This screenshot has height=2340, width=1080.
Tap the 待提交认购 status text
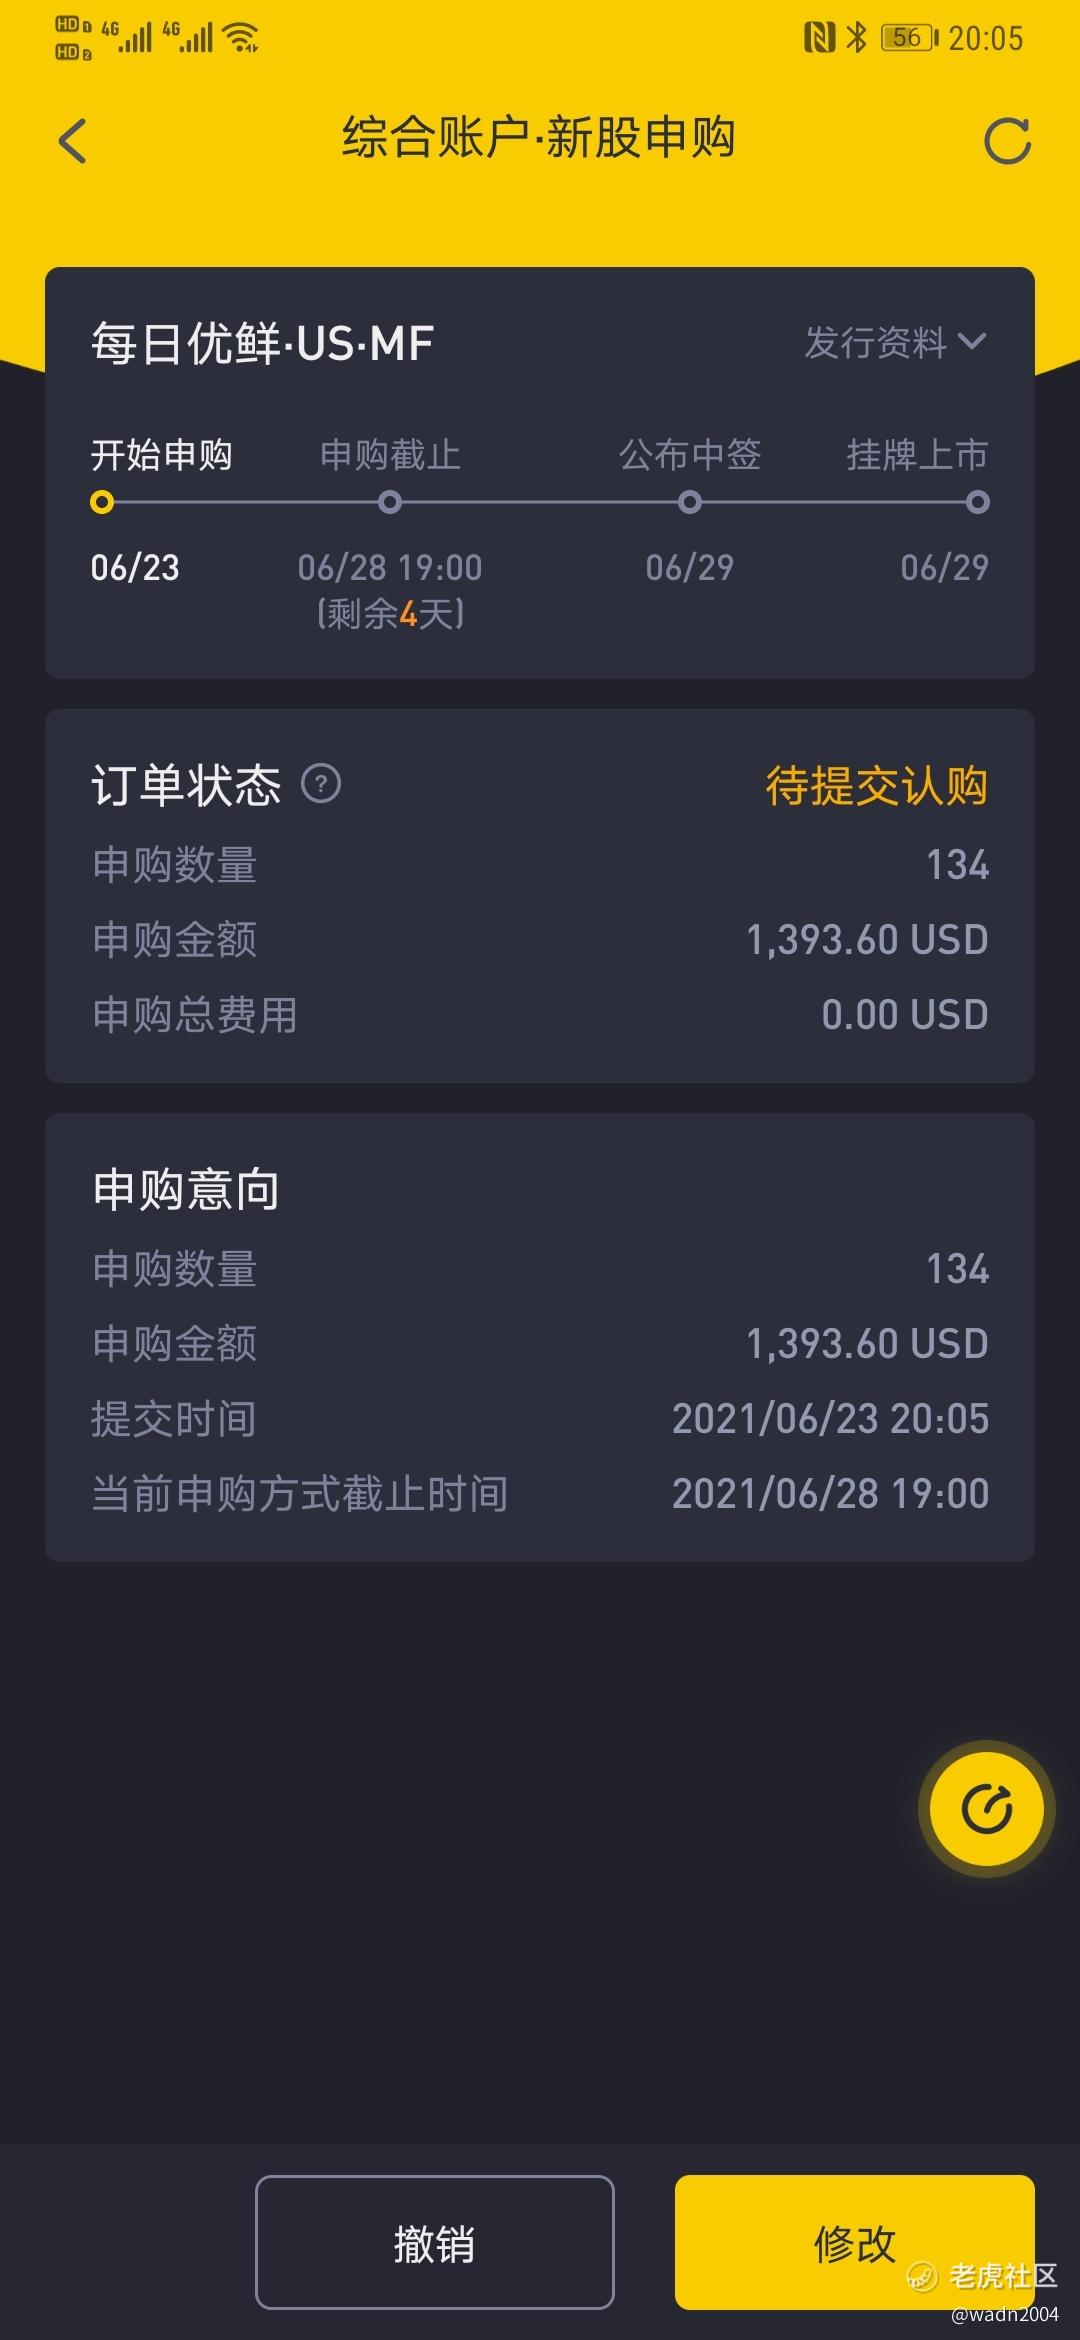click(876, 785)
